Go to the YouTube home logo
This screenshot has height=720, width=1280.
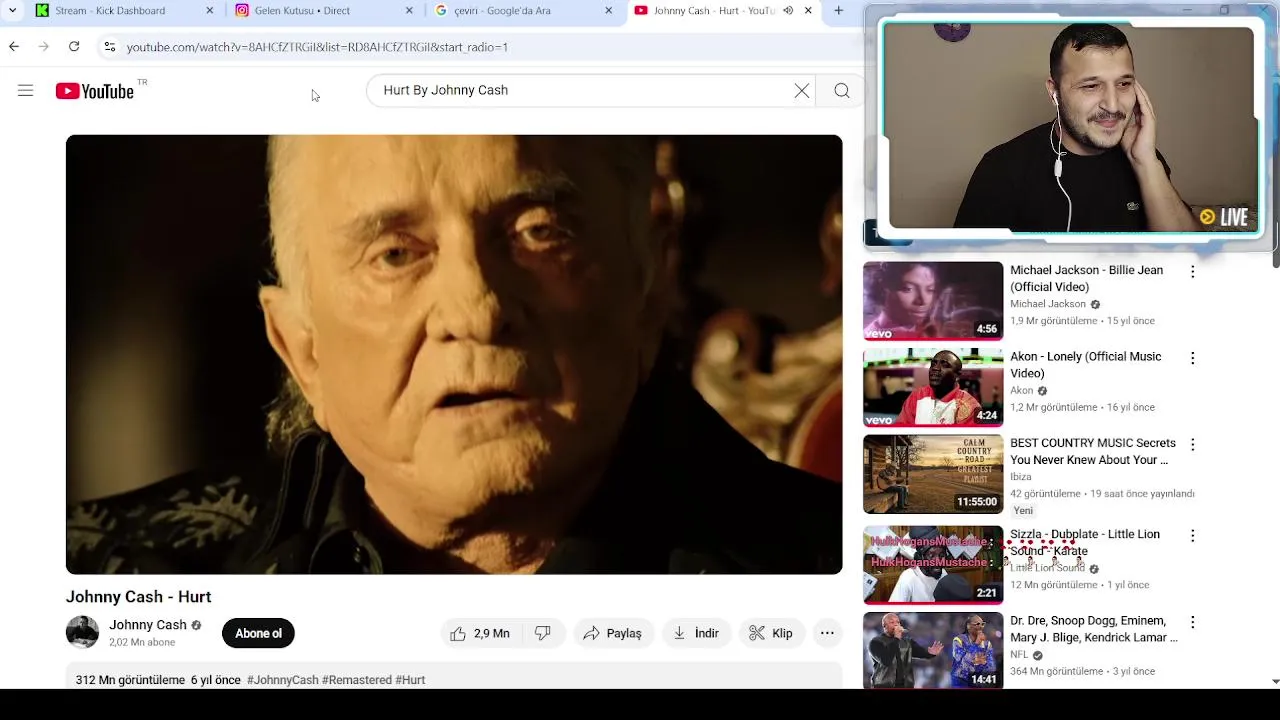point(95,91)
